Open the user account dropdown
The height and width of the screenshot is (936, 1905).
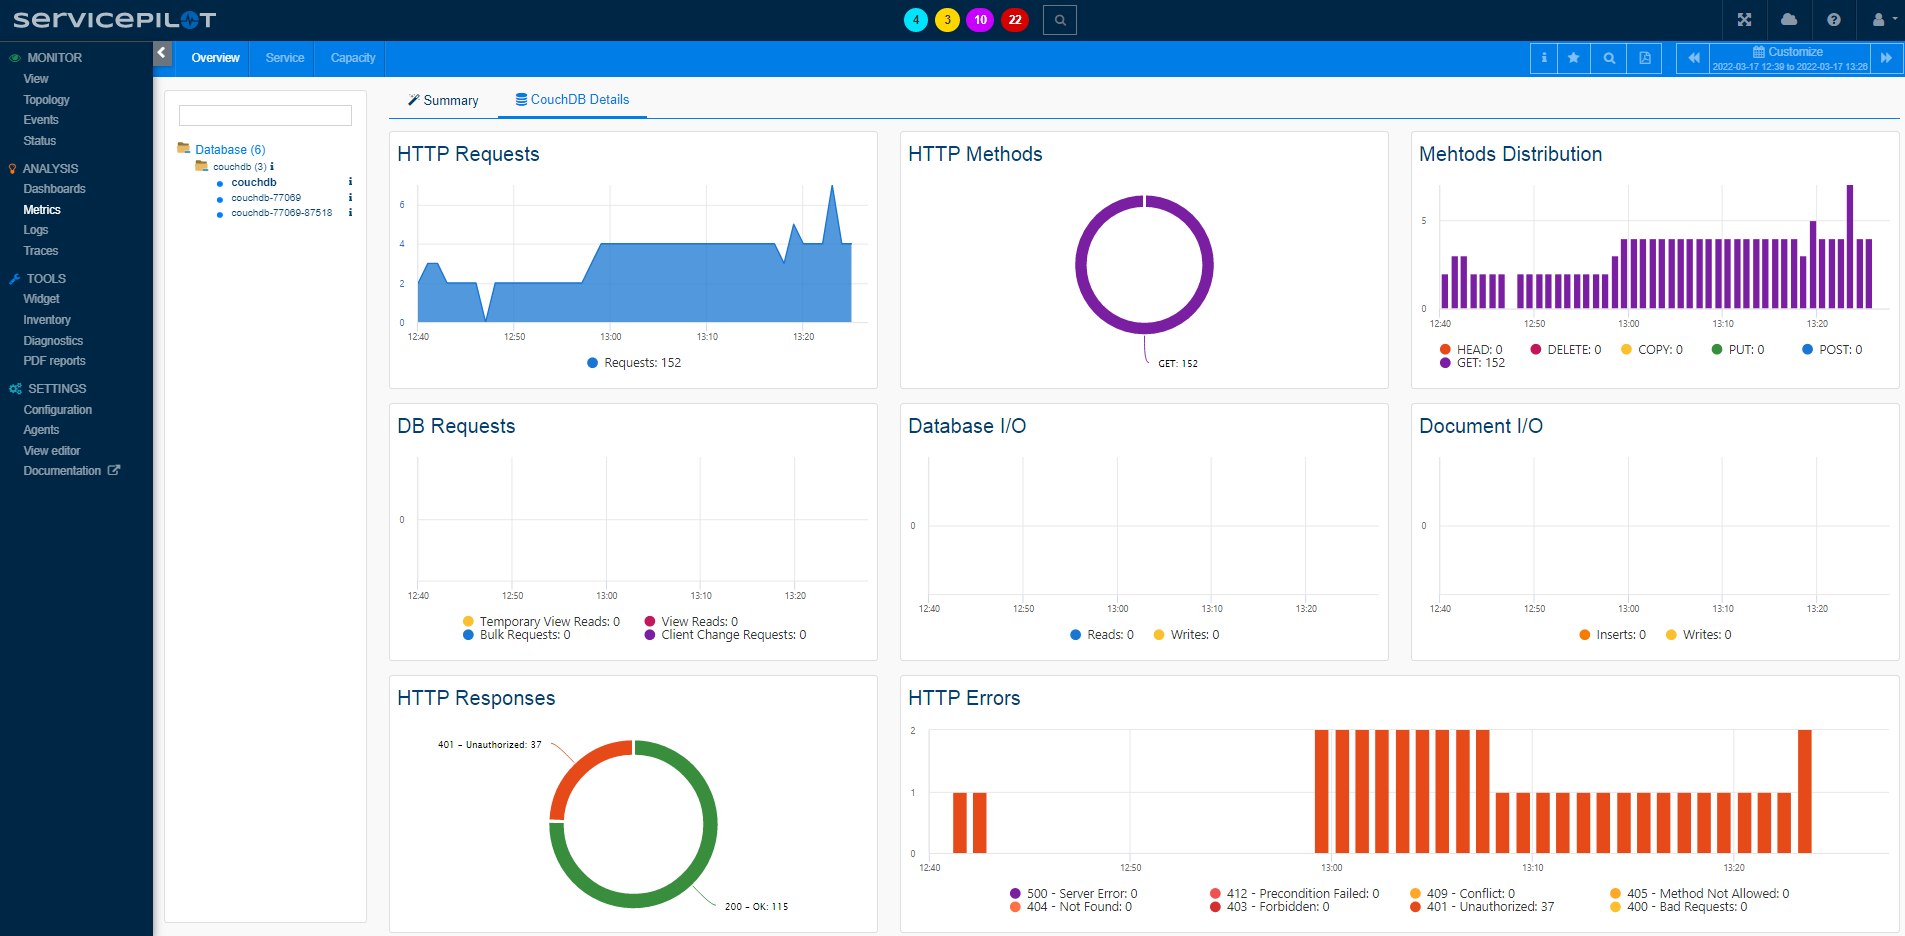[x=1883, y=20]
